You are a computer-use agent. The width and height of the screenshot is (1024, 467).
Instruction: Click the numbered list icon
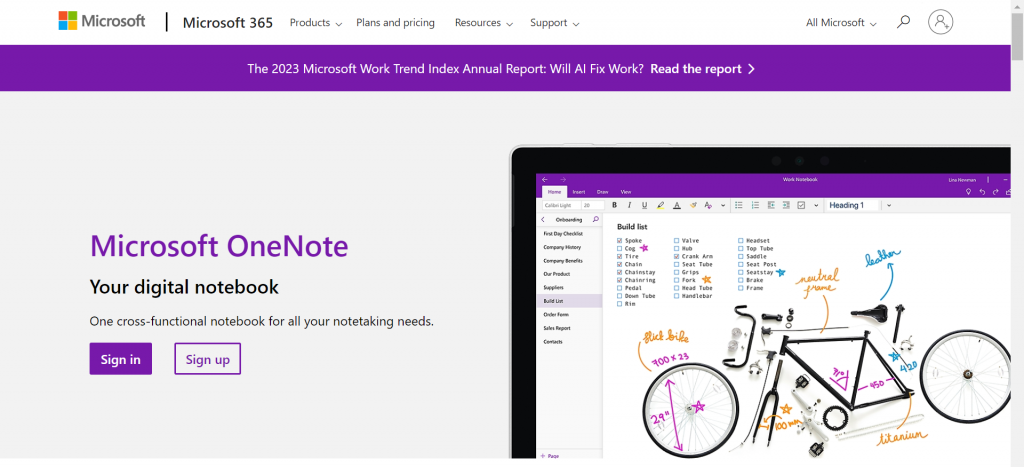click(x=755, y=205)
